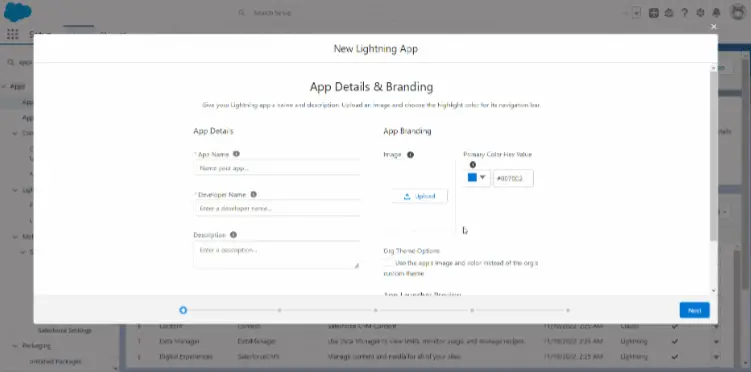Image resolution: width=751 pixels, height=372 pixels.
Task: Click the Packaging label in sidebar
Action: 36,345
